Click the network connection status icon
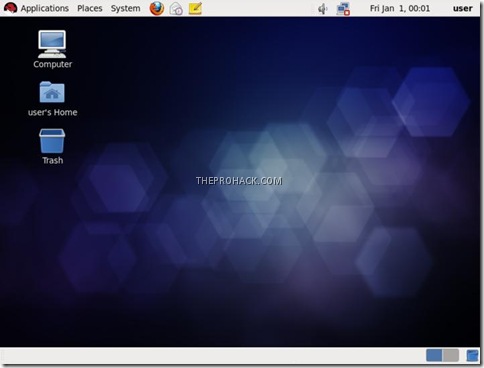 click(343, 9)
